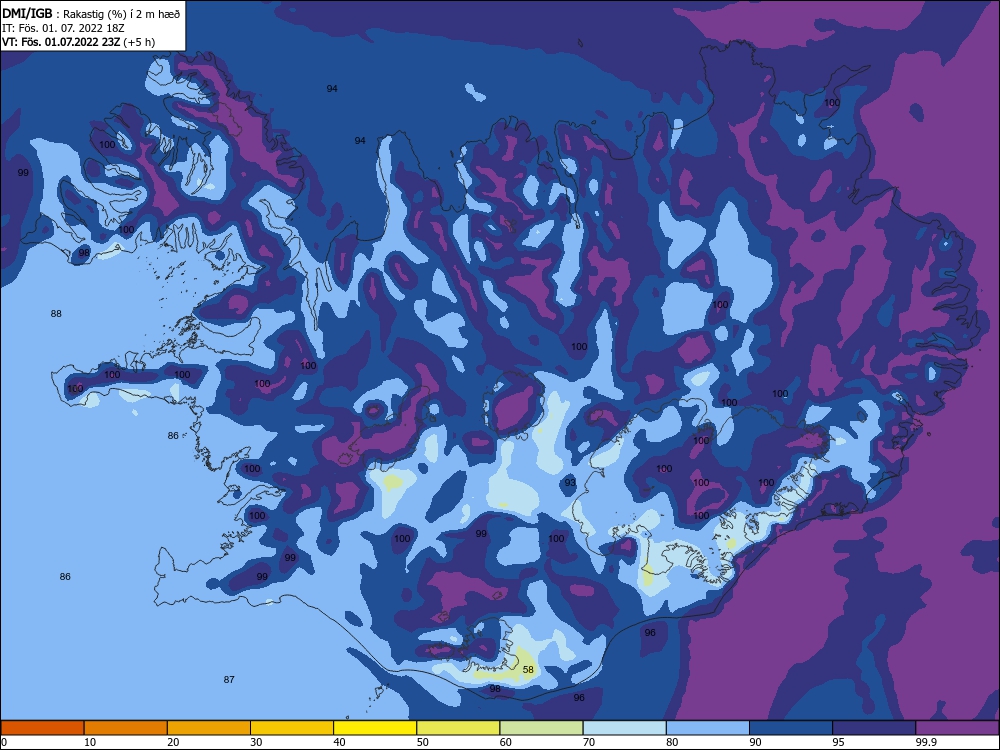Select the legend tick label '80'
The image size is (1000, 750).
[673, 742]
